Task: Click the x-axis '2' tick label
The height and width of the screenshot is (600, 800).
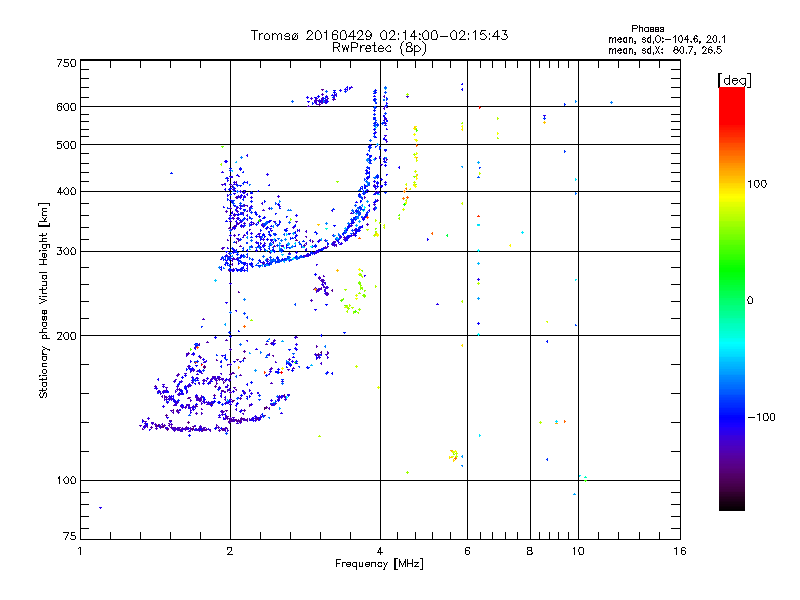Action: tap(230, 551)
